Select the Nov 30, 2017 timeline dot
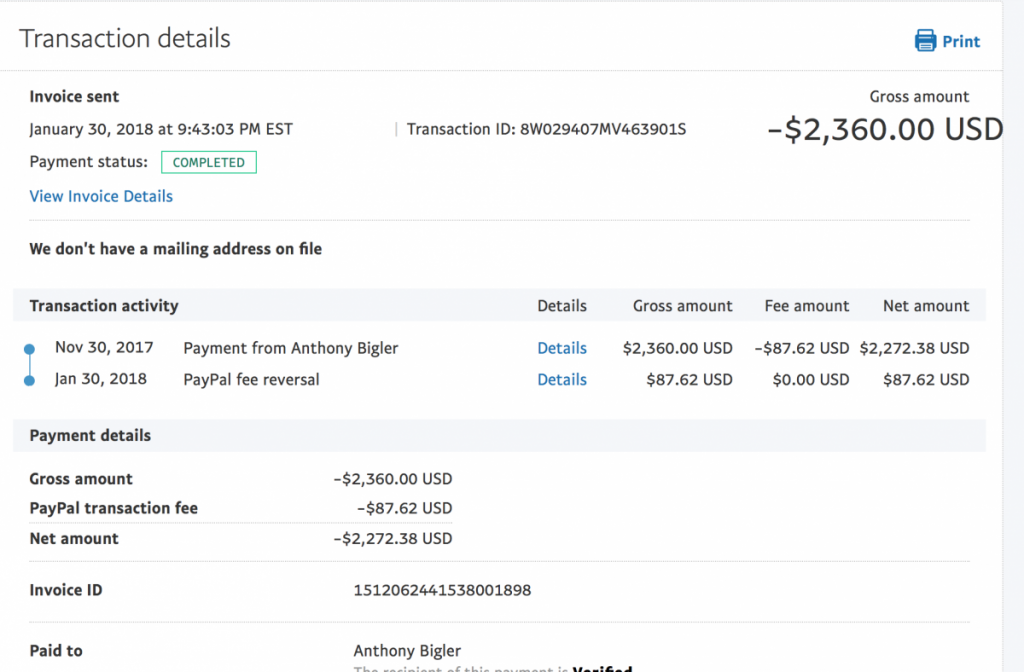Screen dimensions: 1024x672 29,349
